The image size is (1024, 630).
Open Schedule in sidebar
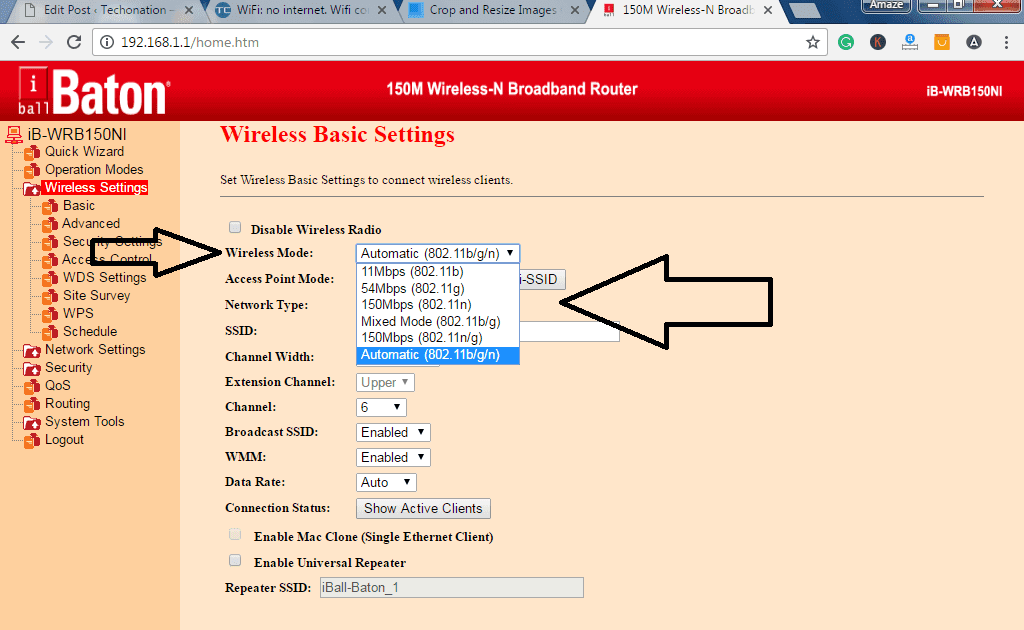pos(90,332)
